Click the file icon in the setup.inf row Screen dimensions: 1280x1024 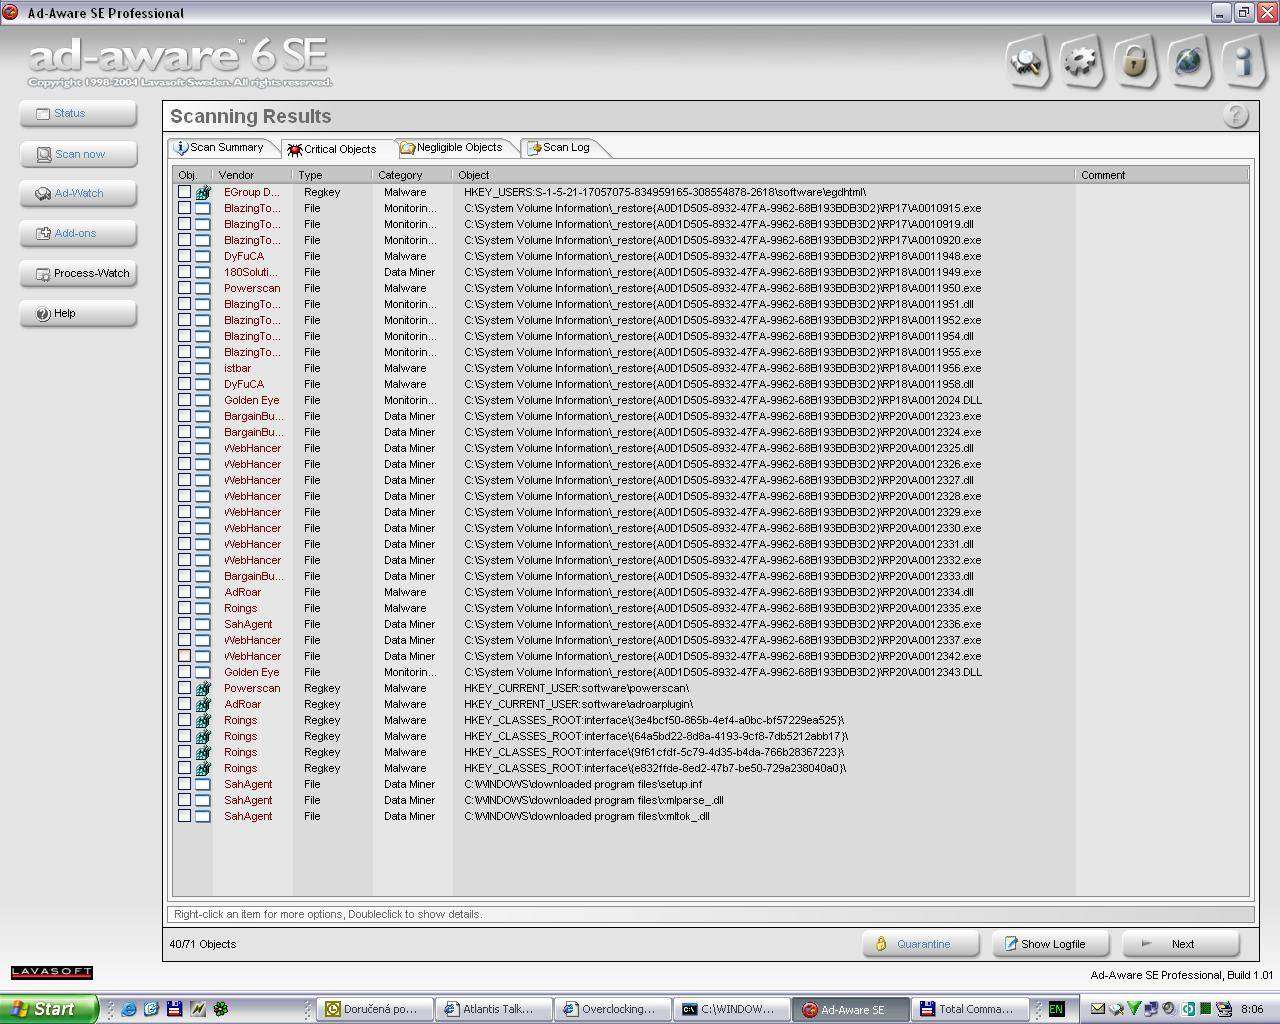[203, 784]
